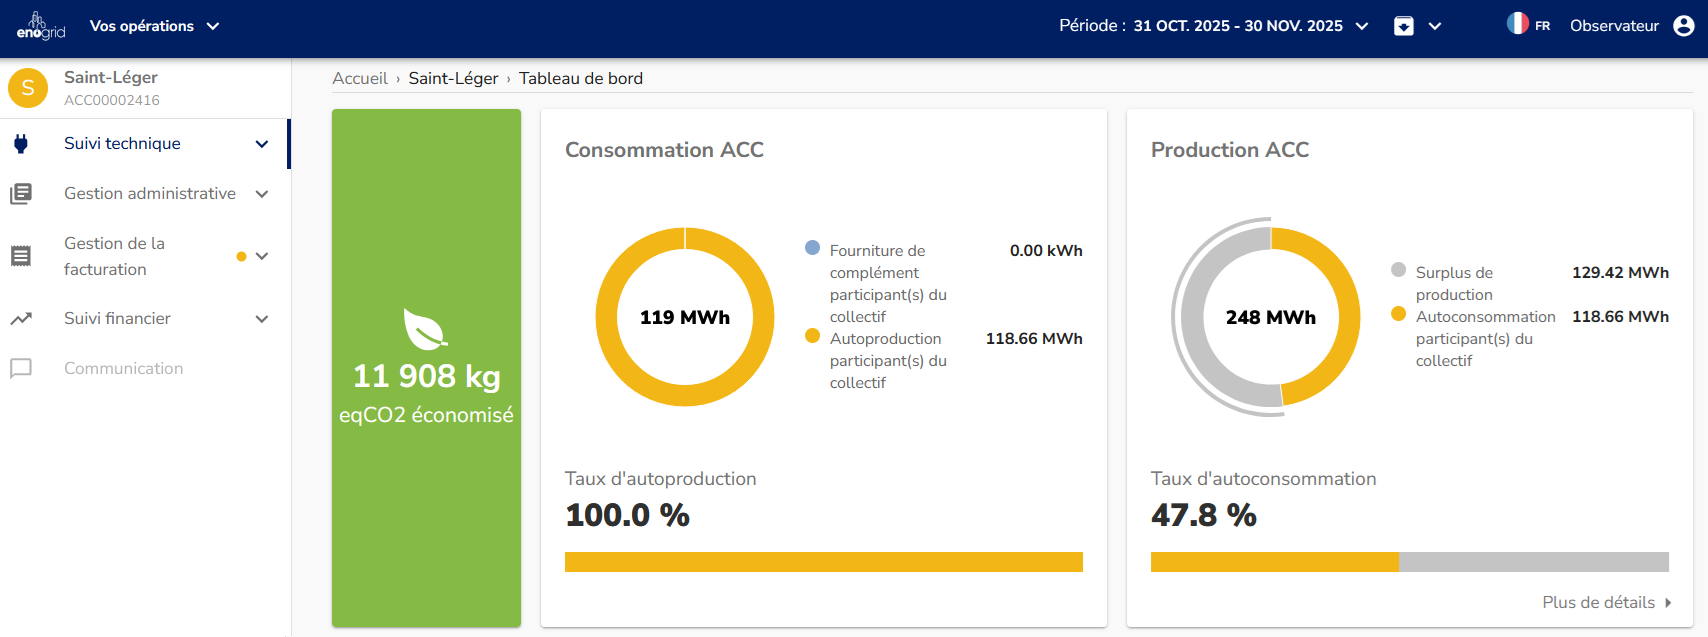The height and width of the screenshot is (637, 1708).
Task: Expand the chevron next to download icon
Action: click(1435, 26)
